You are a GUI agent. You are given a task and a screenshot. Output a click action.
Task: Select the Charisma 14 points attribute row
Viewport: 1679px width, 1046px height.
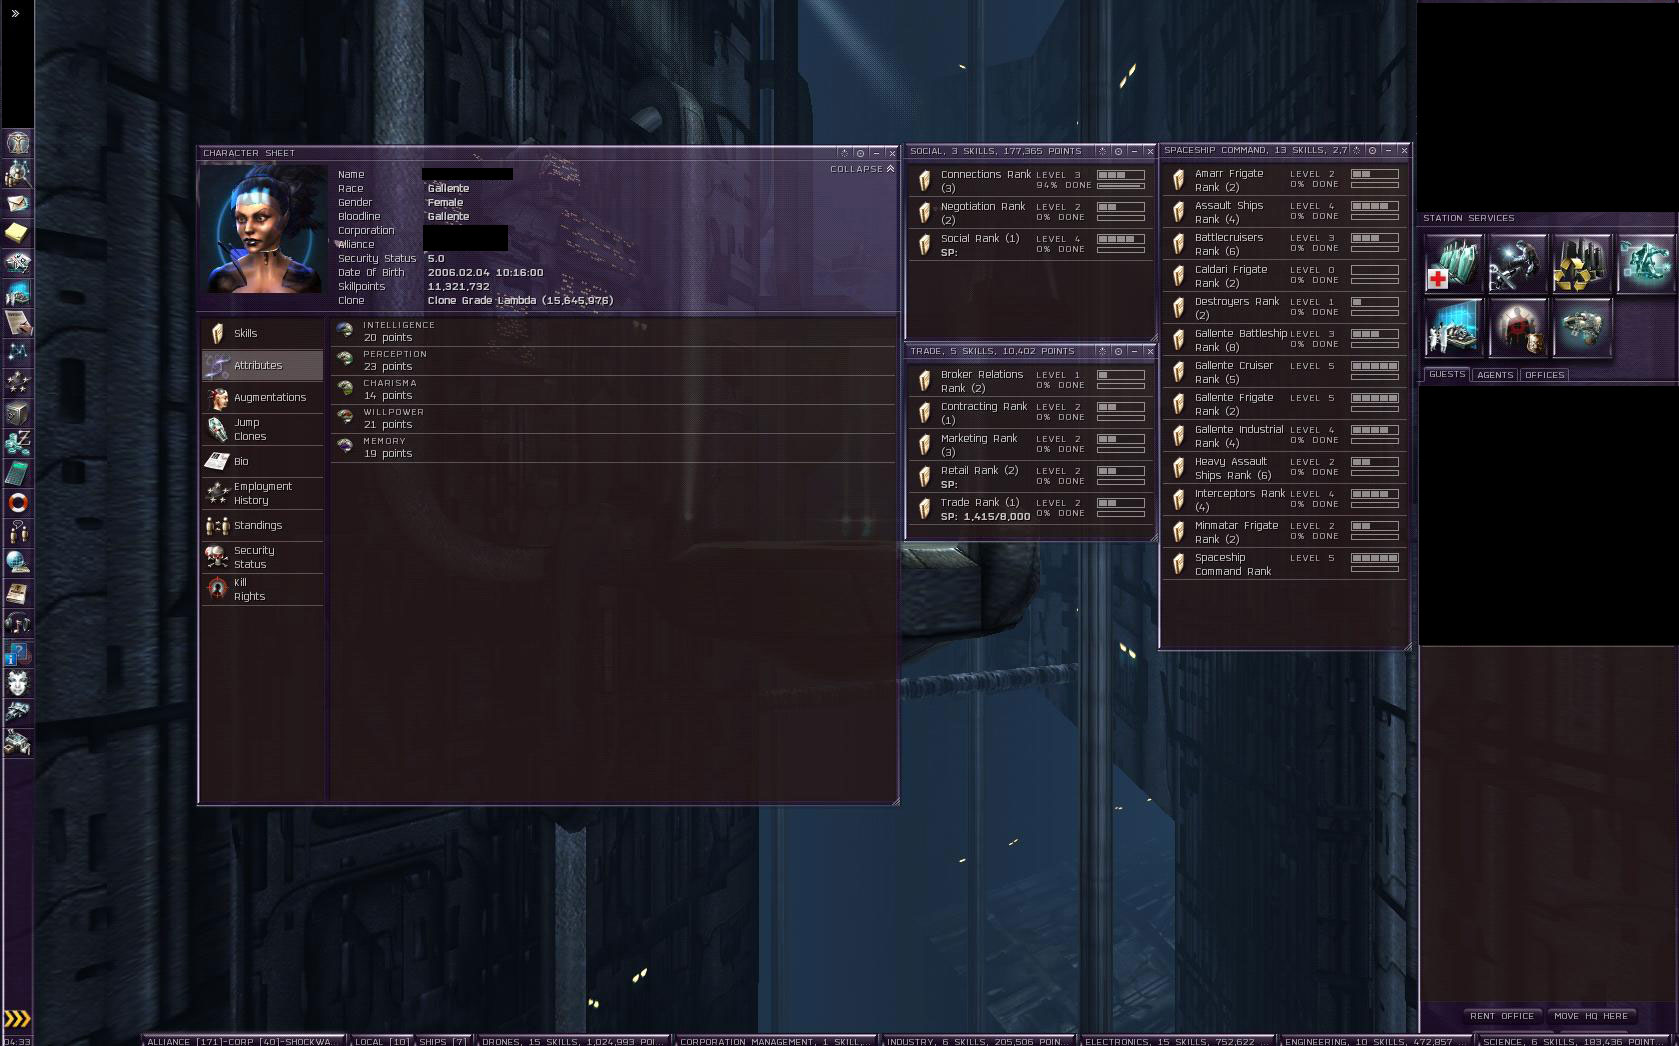coord(613,389)
